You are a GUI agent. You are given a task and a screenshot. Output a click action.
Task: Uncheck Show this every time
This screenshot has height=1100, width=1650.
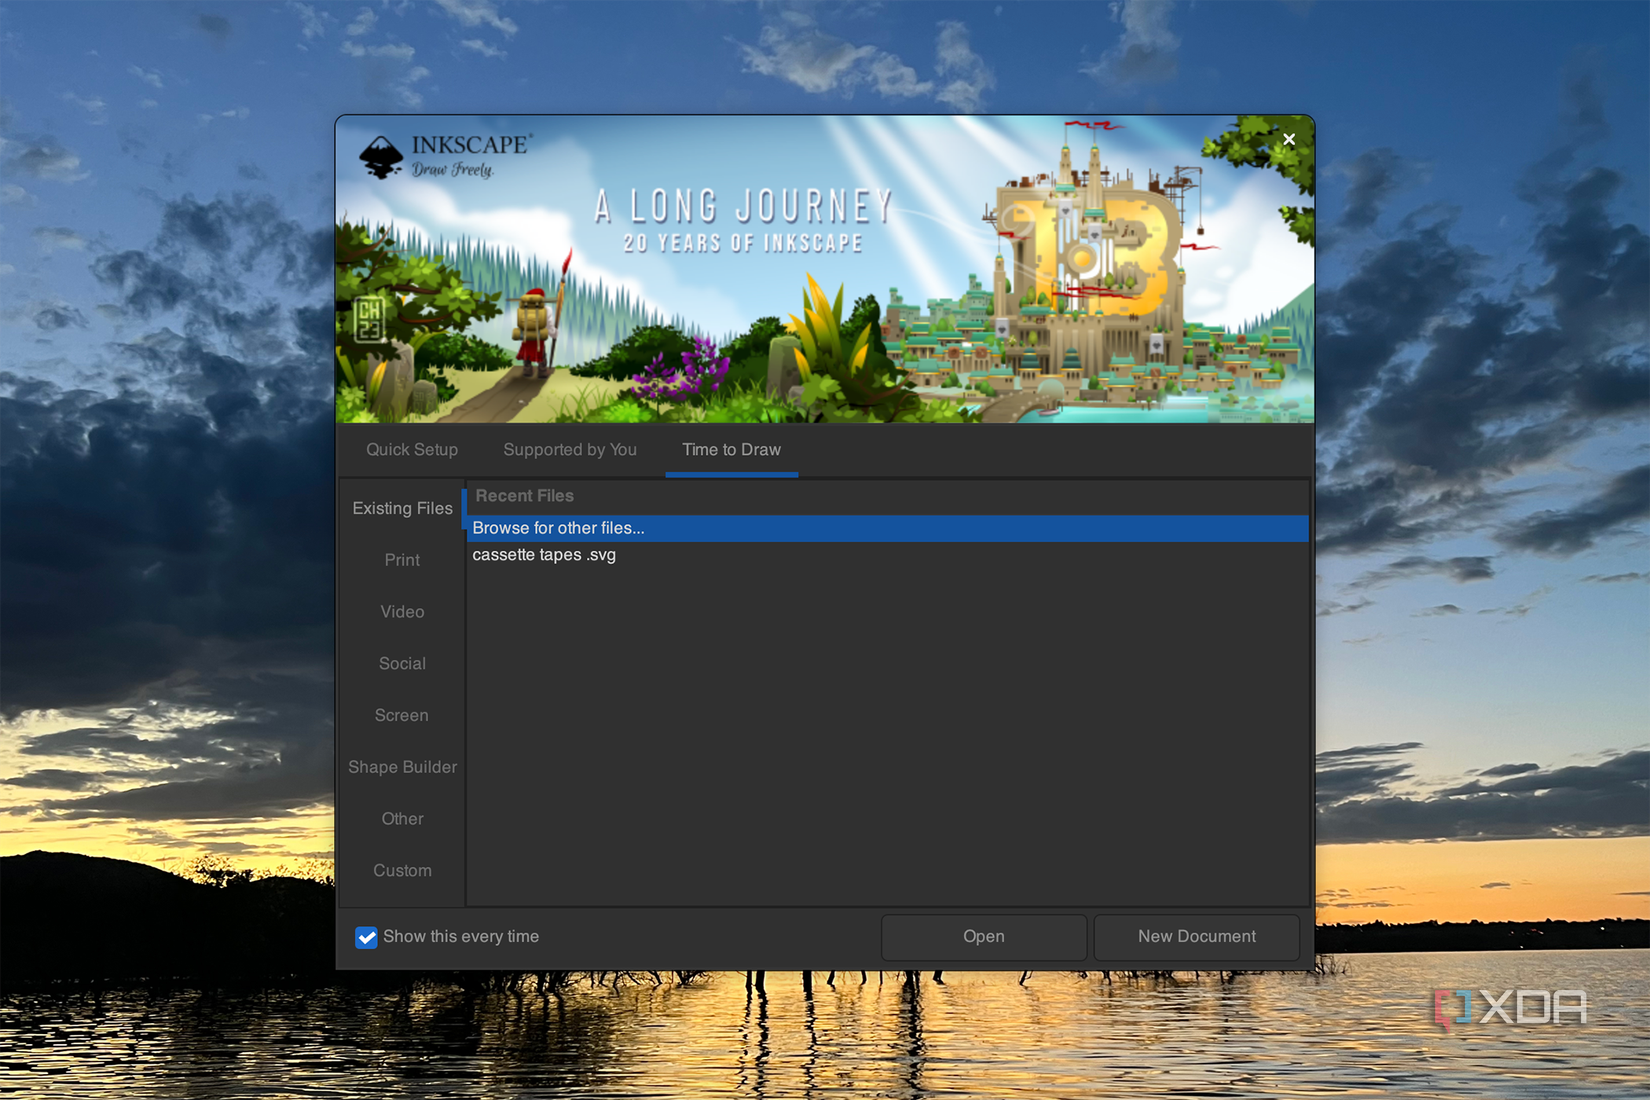366,937
